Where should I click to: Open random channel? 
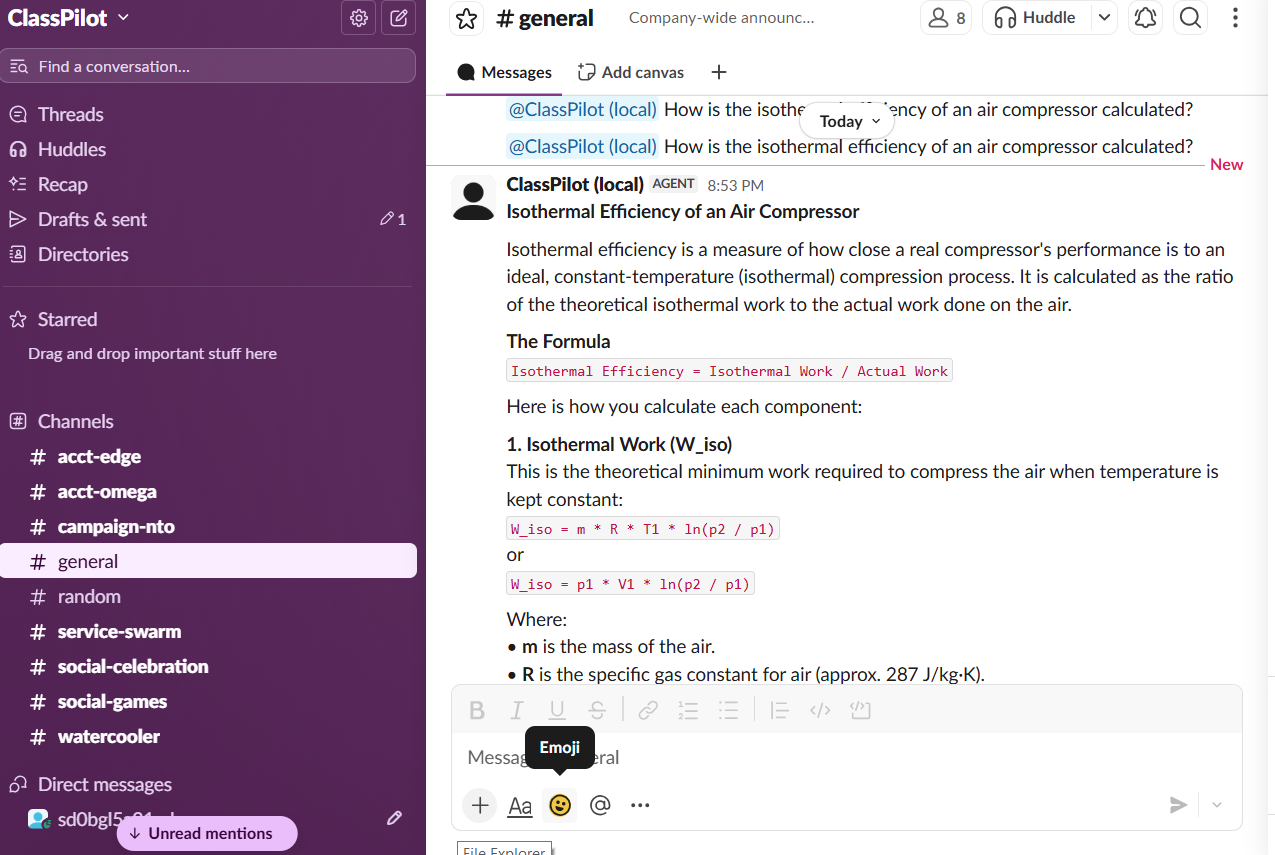point(208,596)
